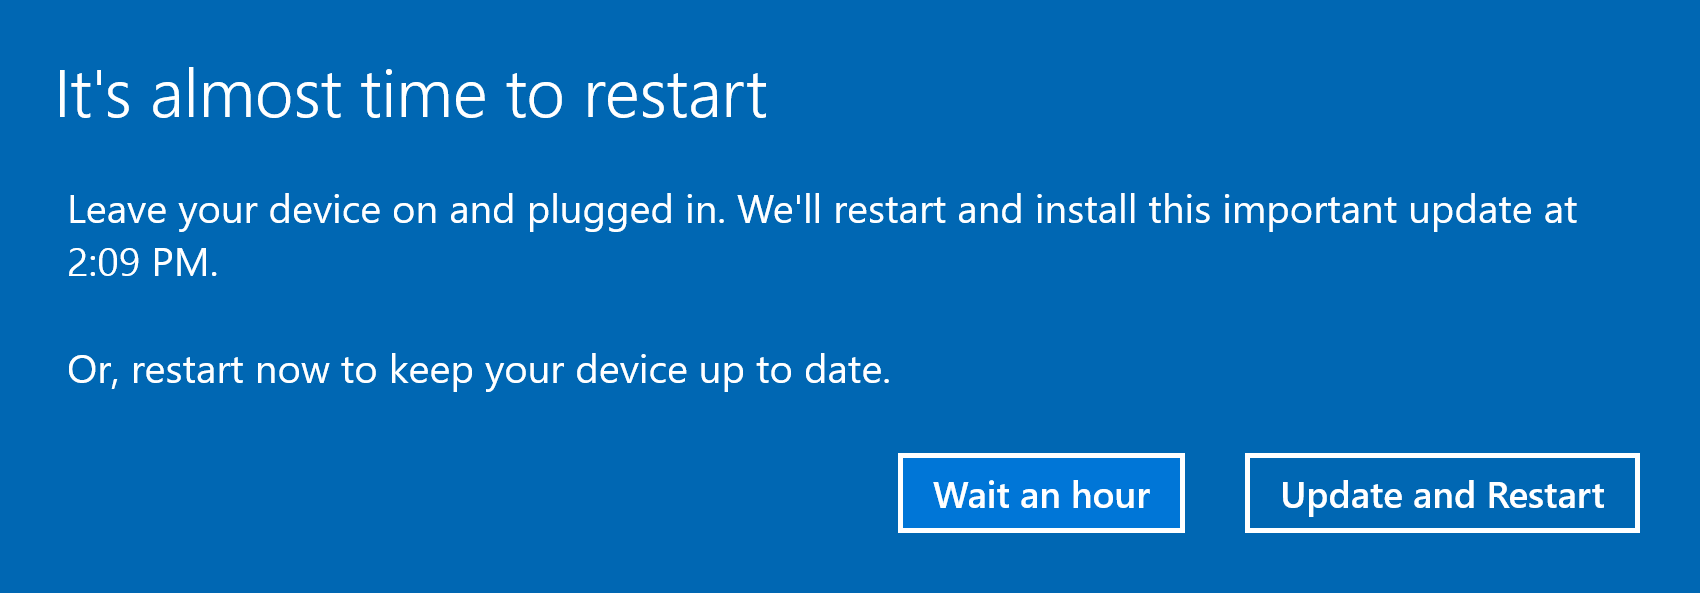Click the word "It's" in the heading
Screen dimensions: 1700x593
(x=93, y=96)
